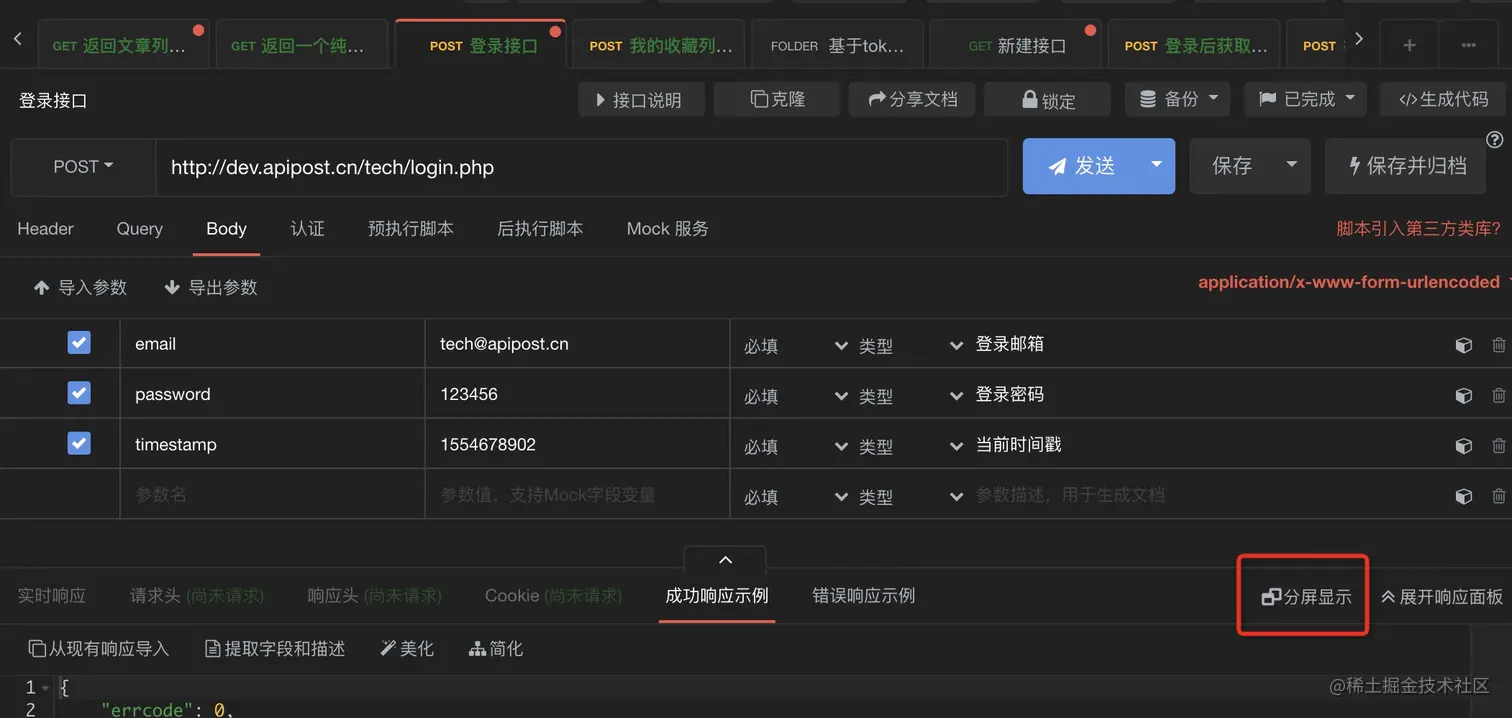The image size is (1512, 718).
Task: Delete the timestamp parameter row
Action: (x=1498, y=445)
